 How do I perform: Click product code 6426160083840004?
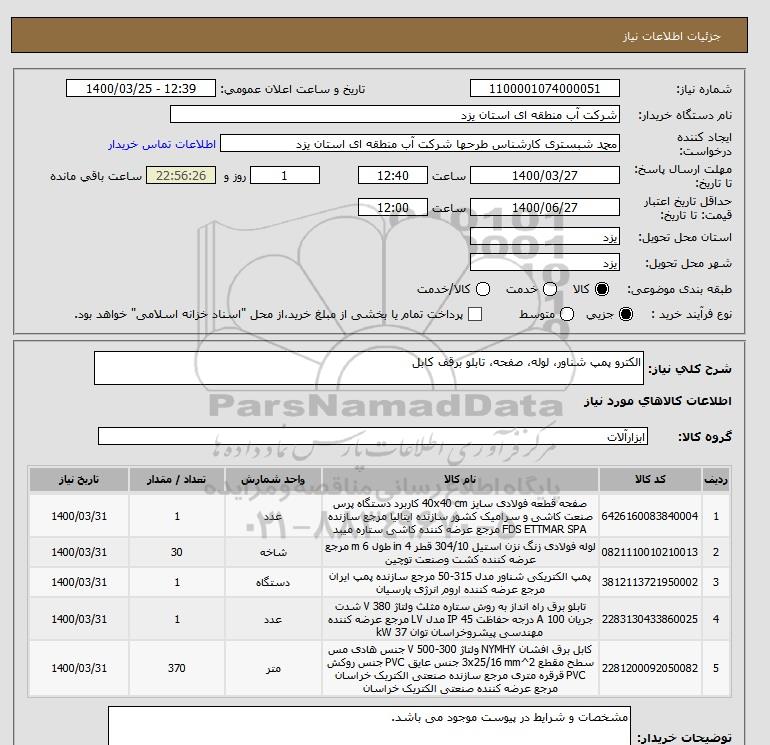point(650,516)
